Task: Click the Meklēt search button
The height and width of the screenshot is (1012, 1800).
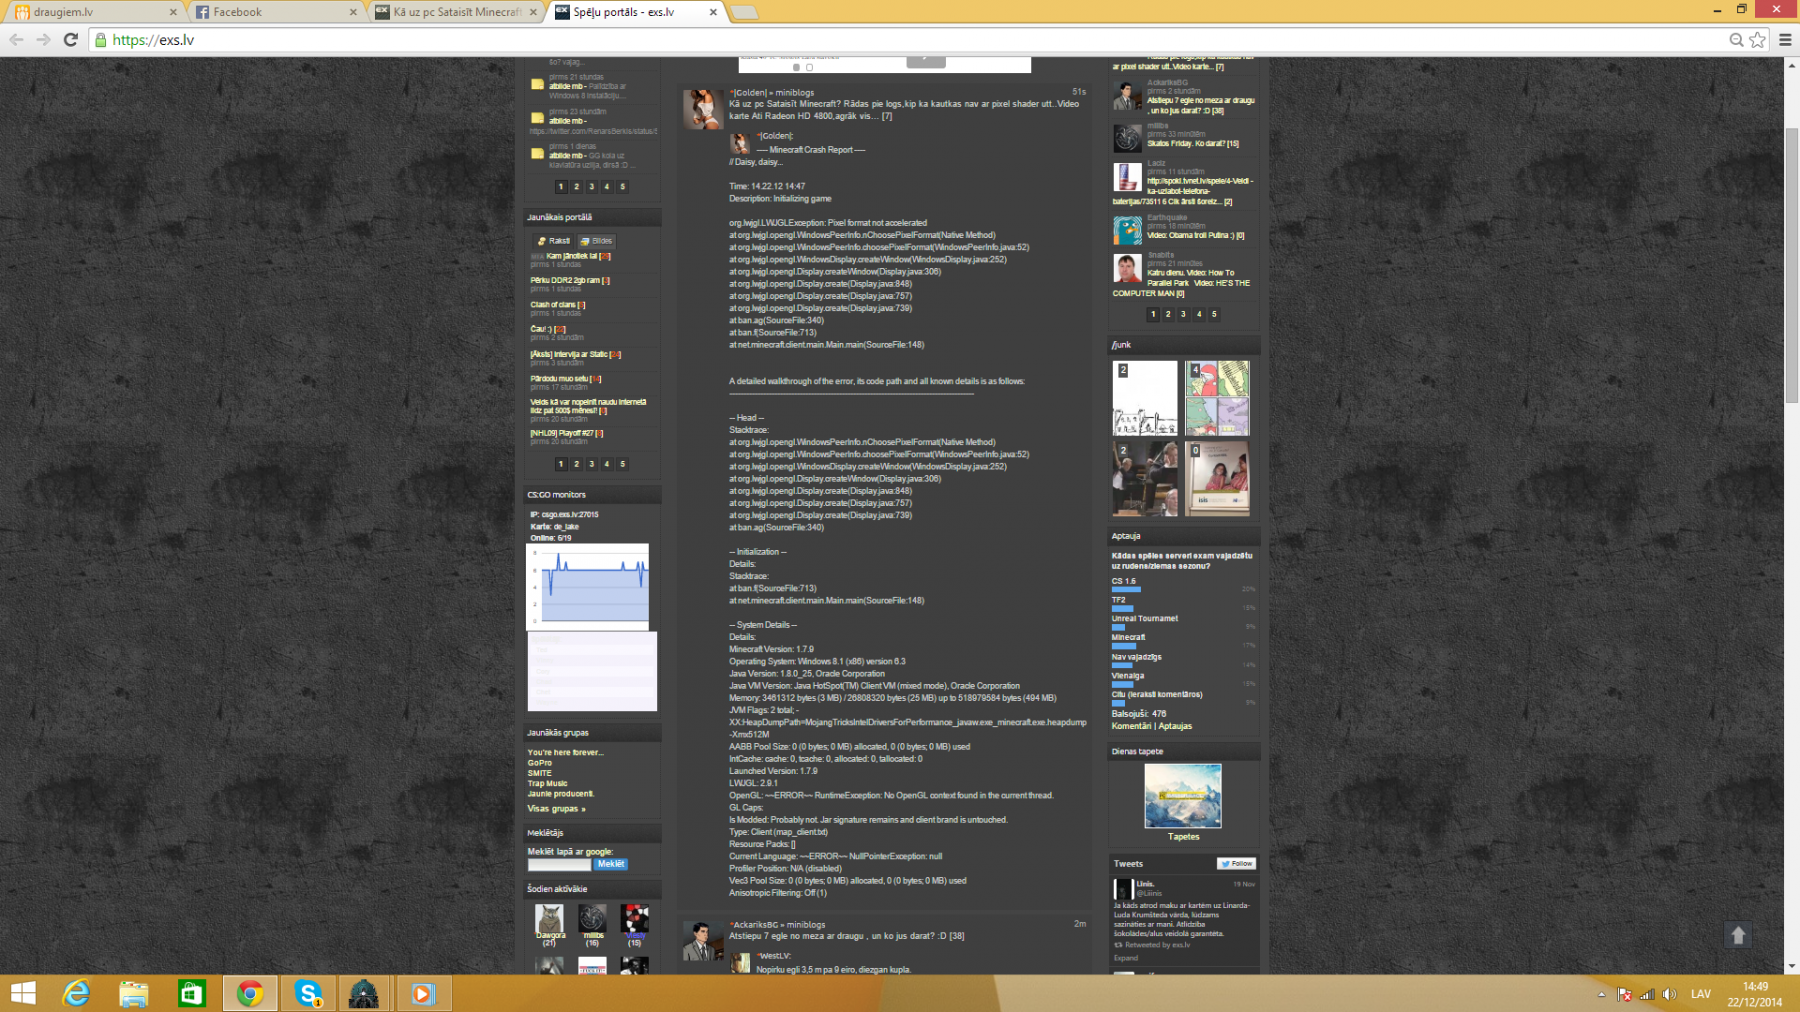Action: (x=611, y=864)
